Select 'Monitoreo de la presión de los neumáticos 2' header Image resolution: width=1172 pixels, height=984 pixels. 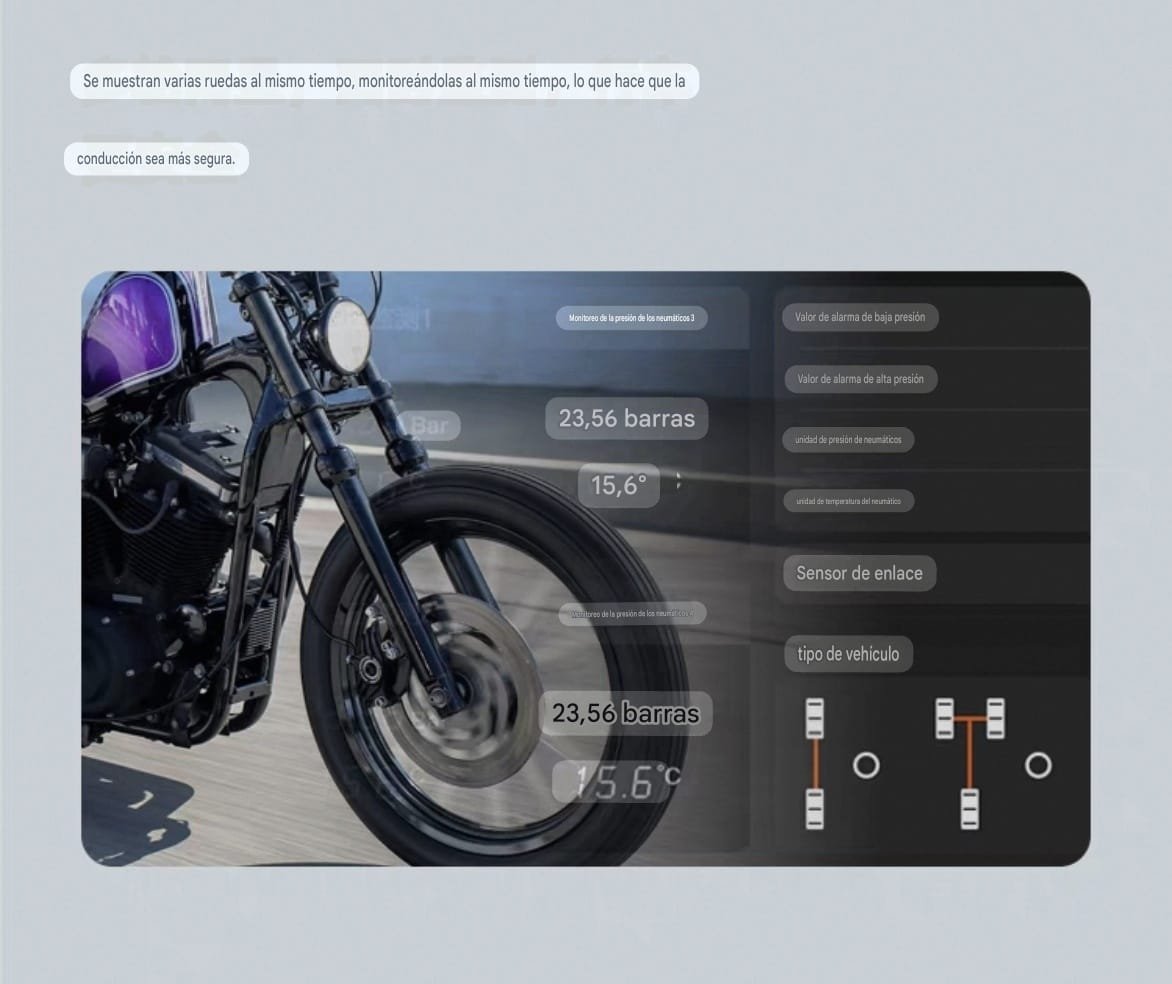point(631,613)
